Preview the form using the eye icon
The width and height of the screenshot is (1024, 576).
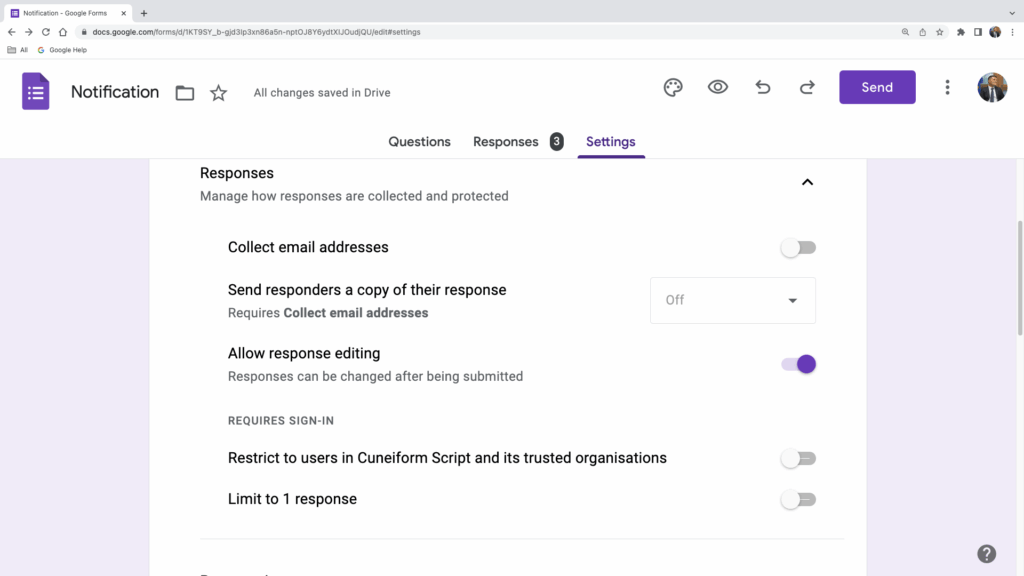tap(717, 87)
